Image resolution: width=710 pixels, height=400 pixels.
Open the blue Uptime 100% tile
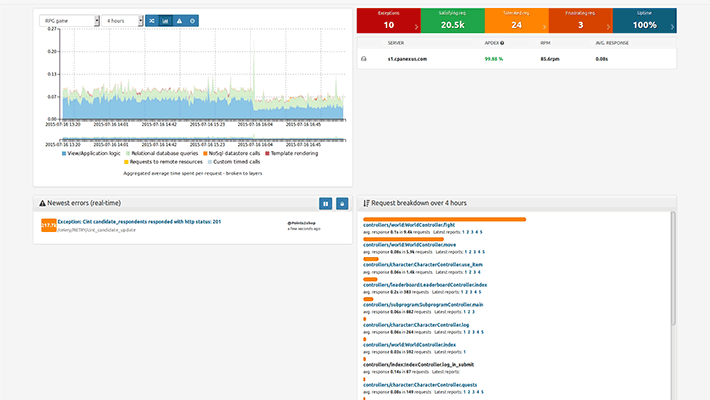point(644,20)
